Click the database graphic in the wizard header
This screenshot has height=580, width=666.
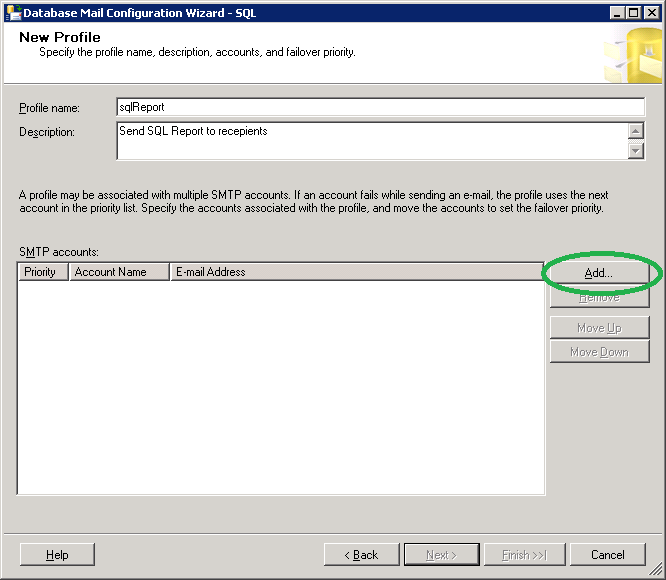coord(633,55)
